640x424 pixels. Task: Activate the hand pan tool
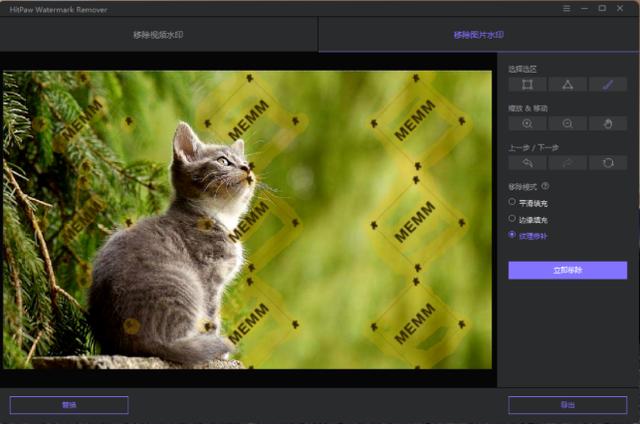[608, 124]
